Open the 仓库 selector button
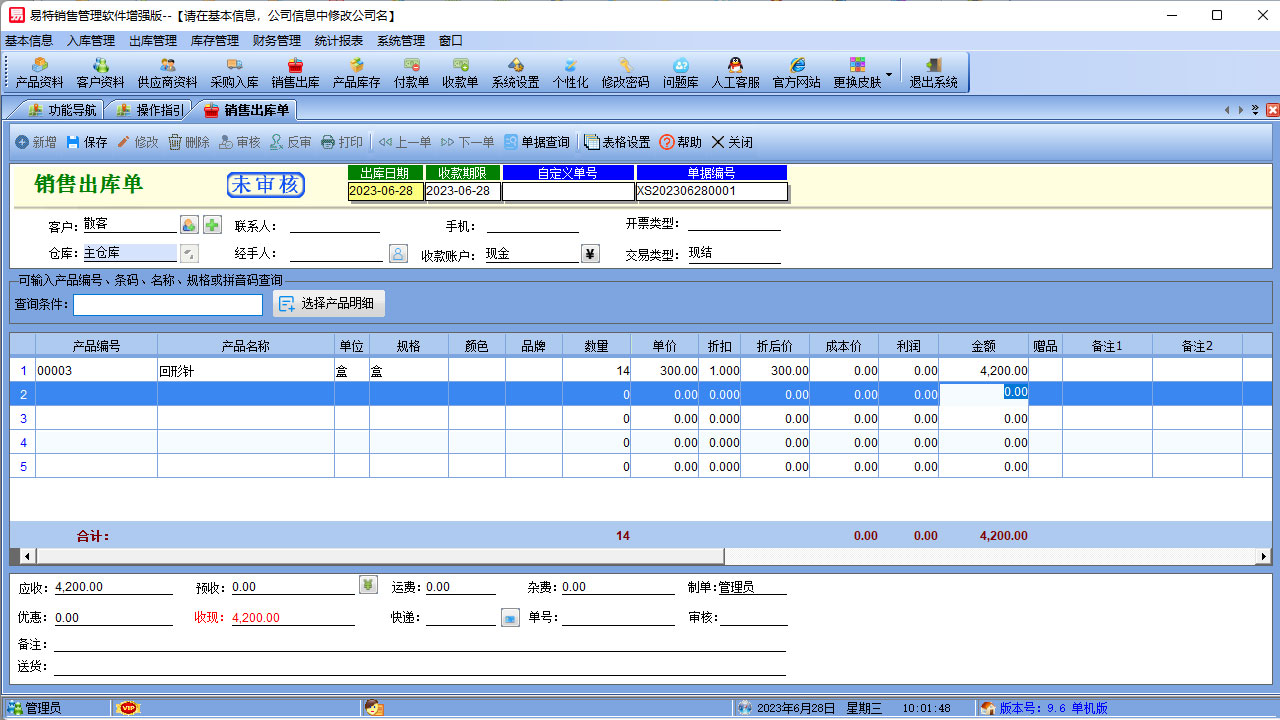Image resolution: width=1280 pixels, height=720 pixels. [x=189, y=254]
